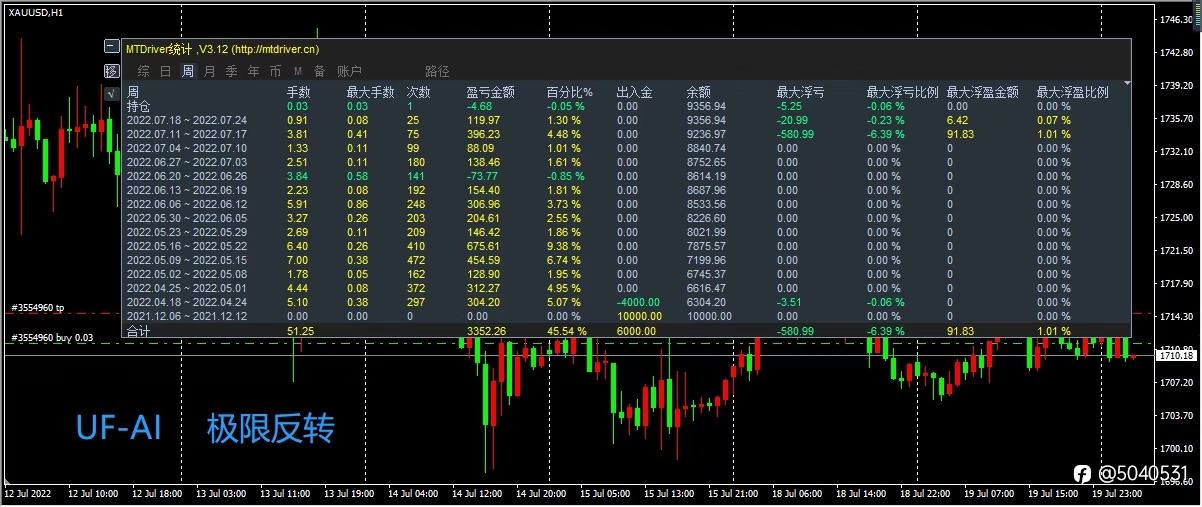1202x507 pixels.
Task: Click the -4000.00 withdrawal cell
Action: click(x=637, y=302)
